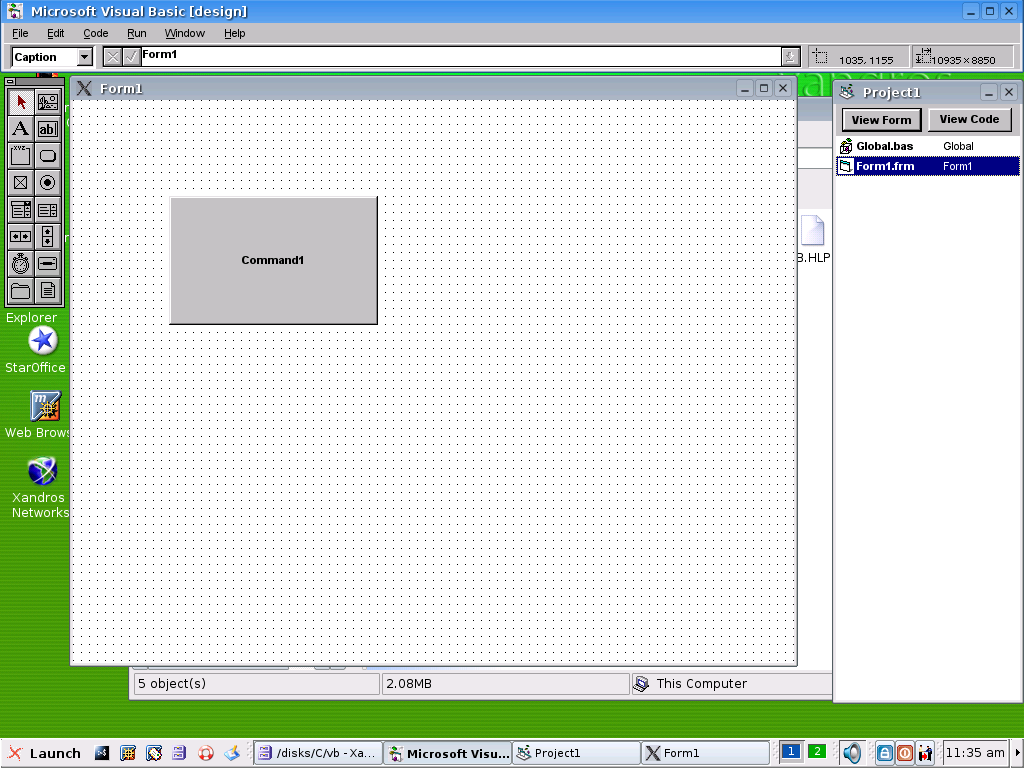Select the Check Box tool

click(x=20, y=183)
